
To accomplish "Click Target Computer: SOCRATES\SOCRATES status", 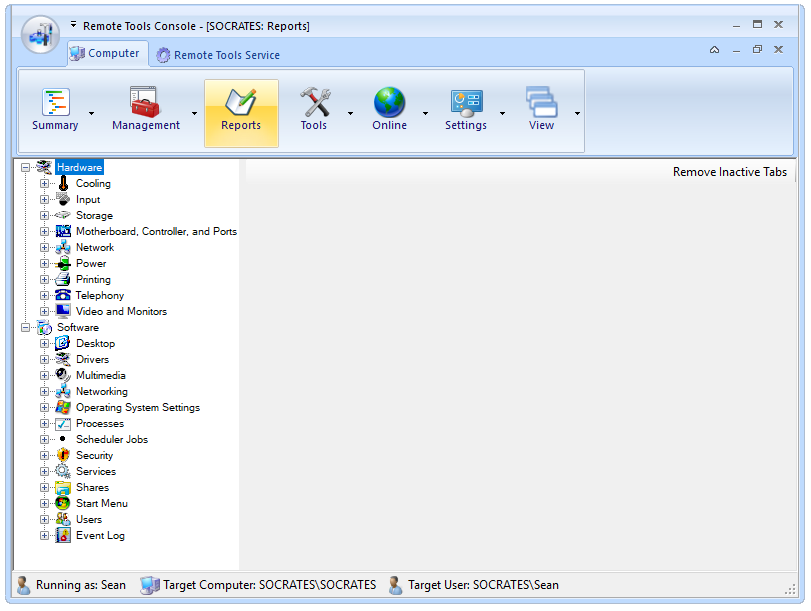I will [x=259, y=585].
